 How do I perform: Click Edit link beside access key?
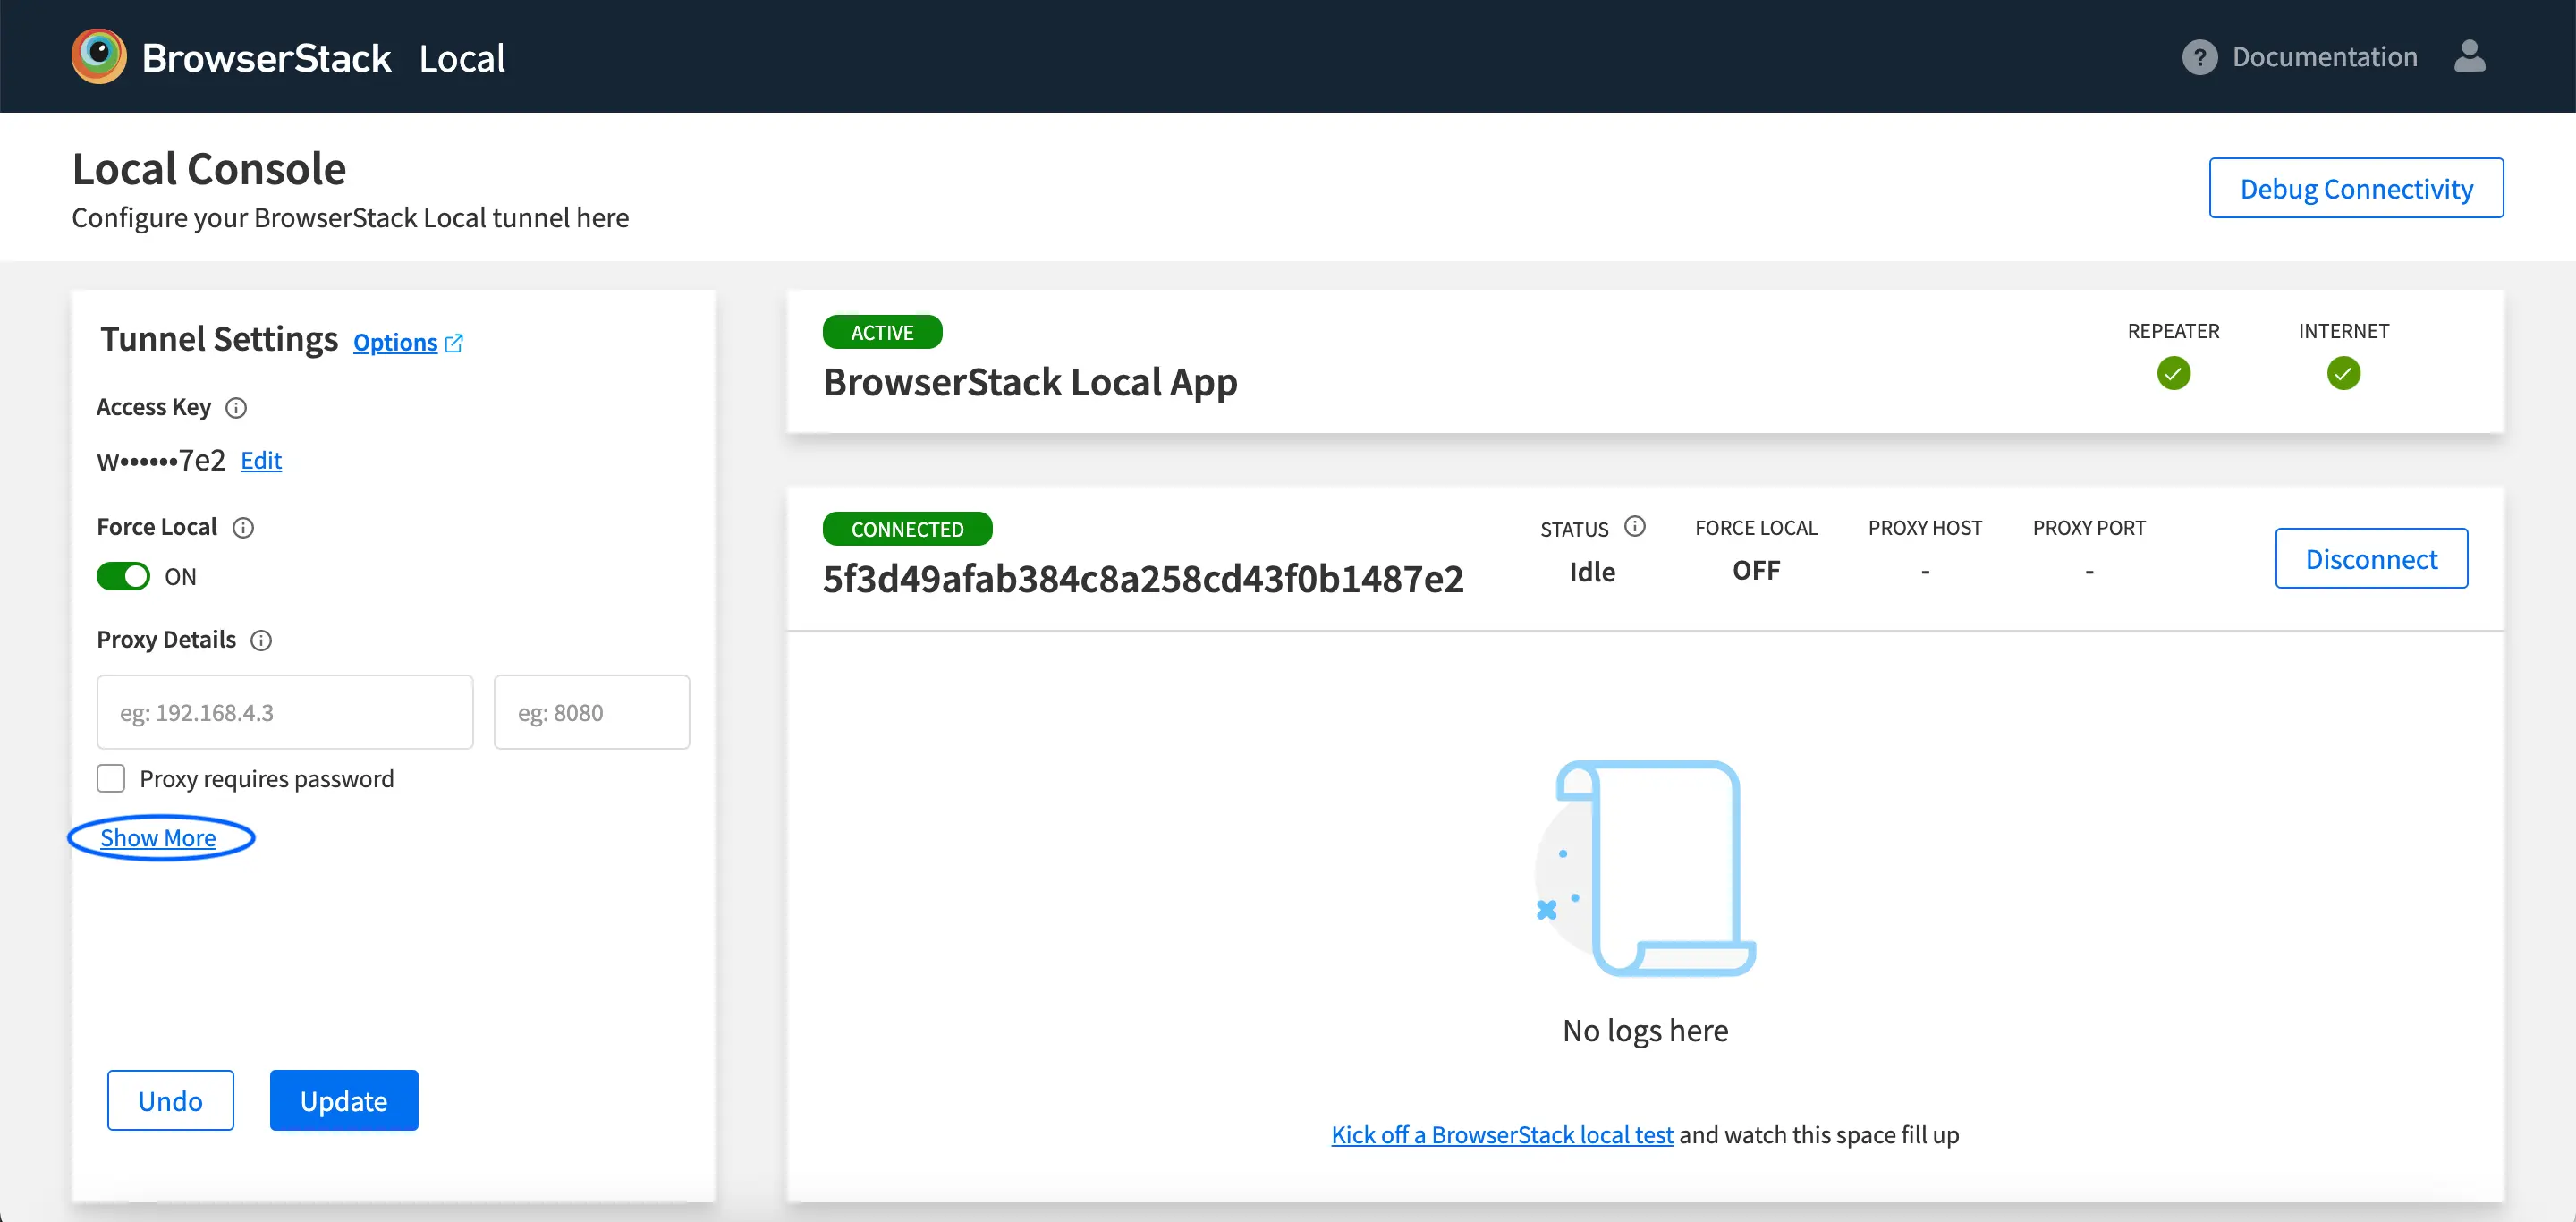(x=261, y=461)
